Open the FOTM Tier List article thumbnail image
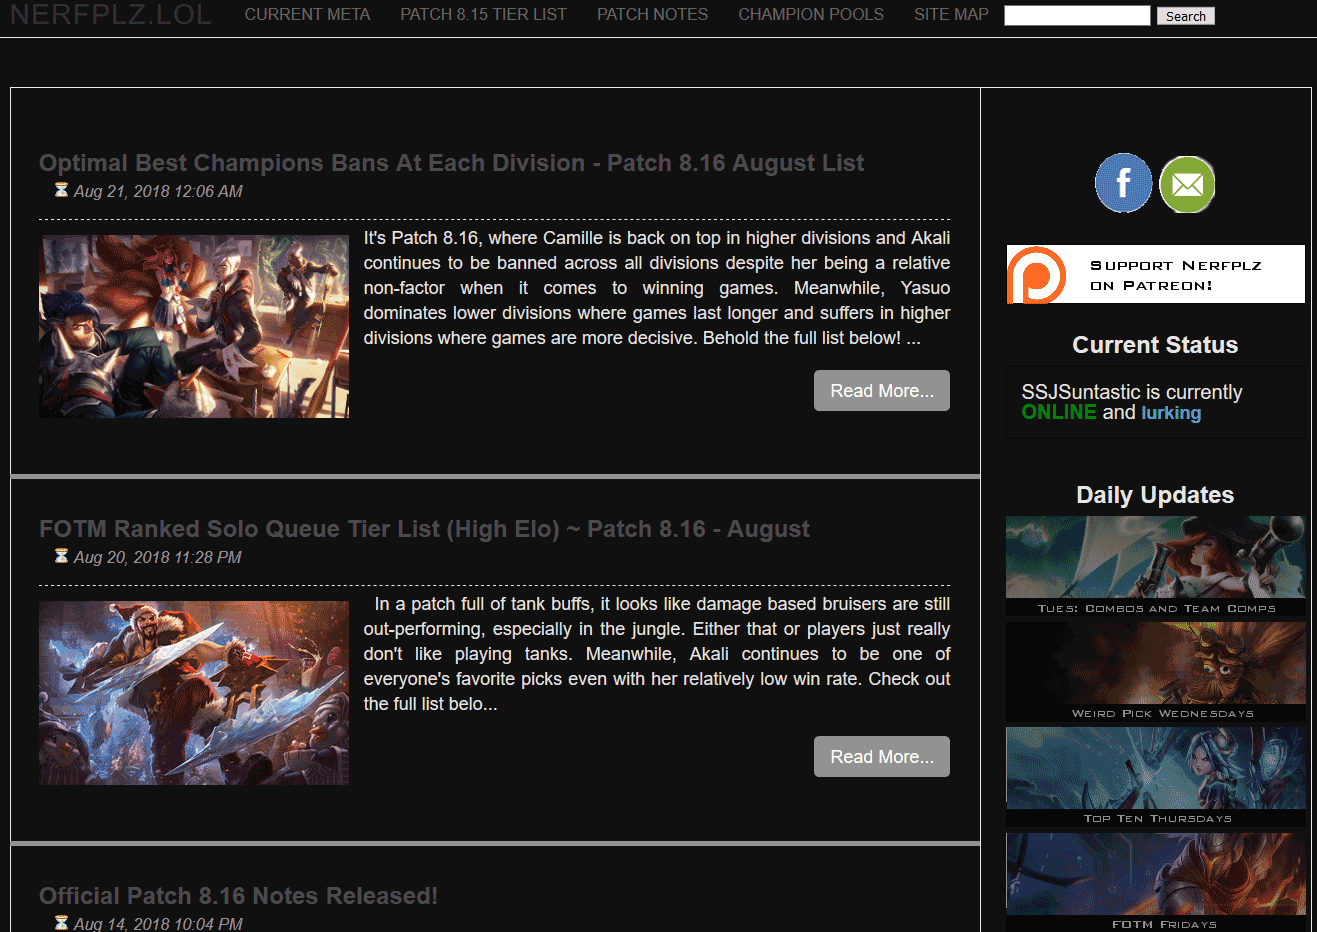 [194, 693]
